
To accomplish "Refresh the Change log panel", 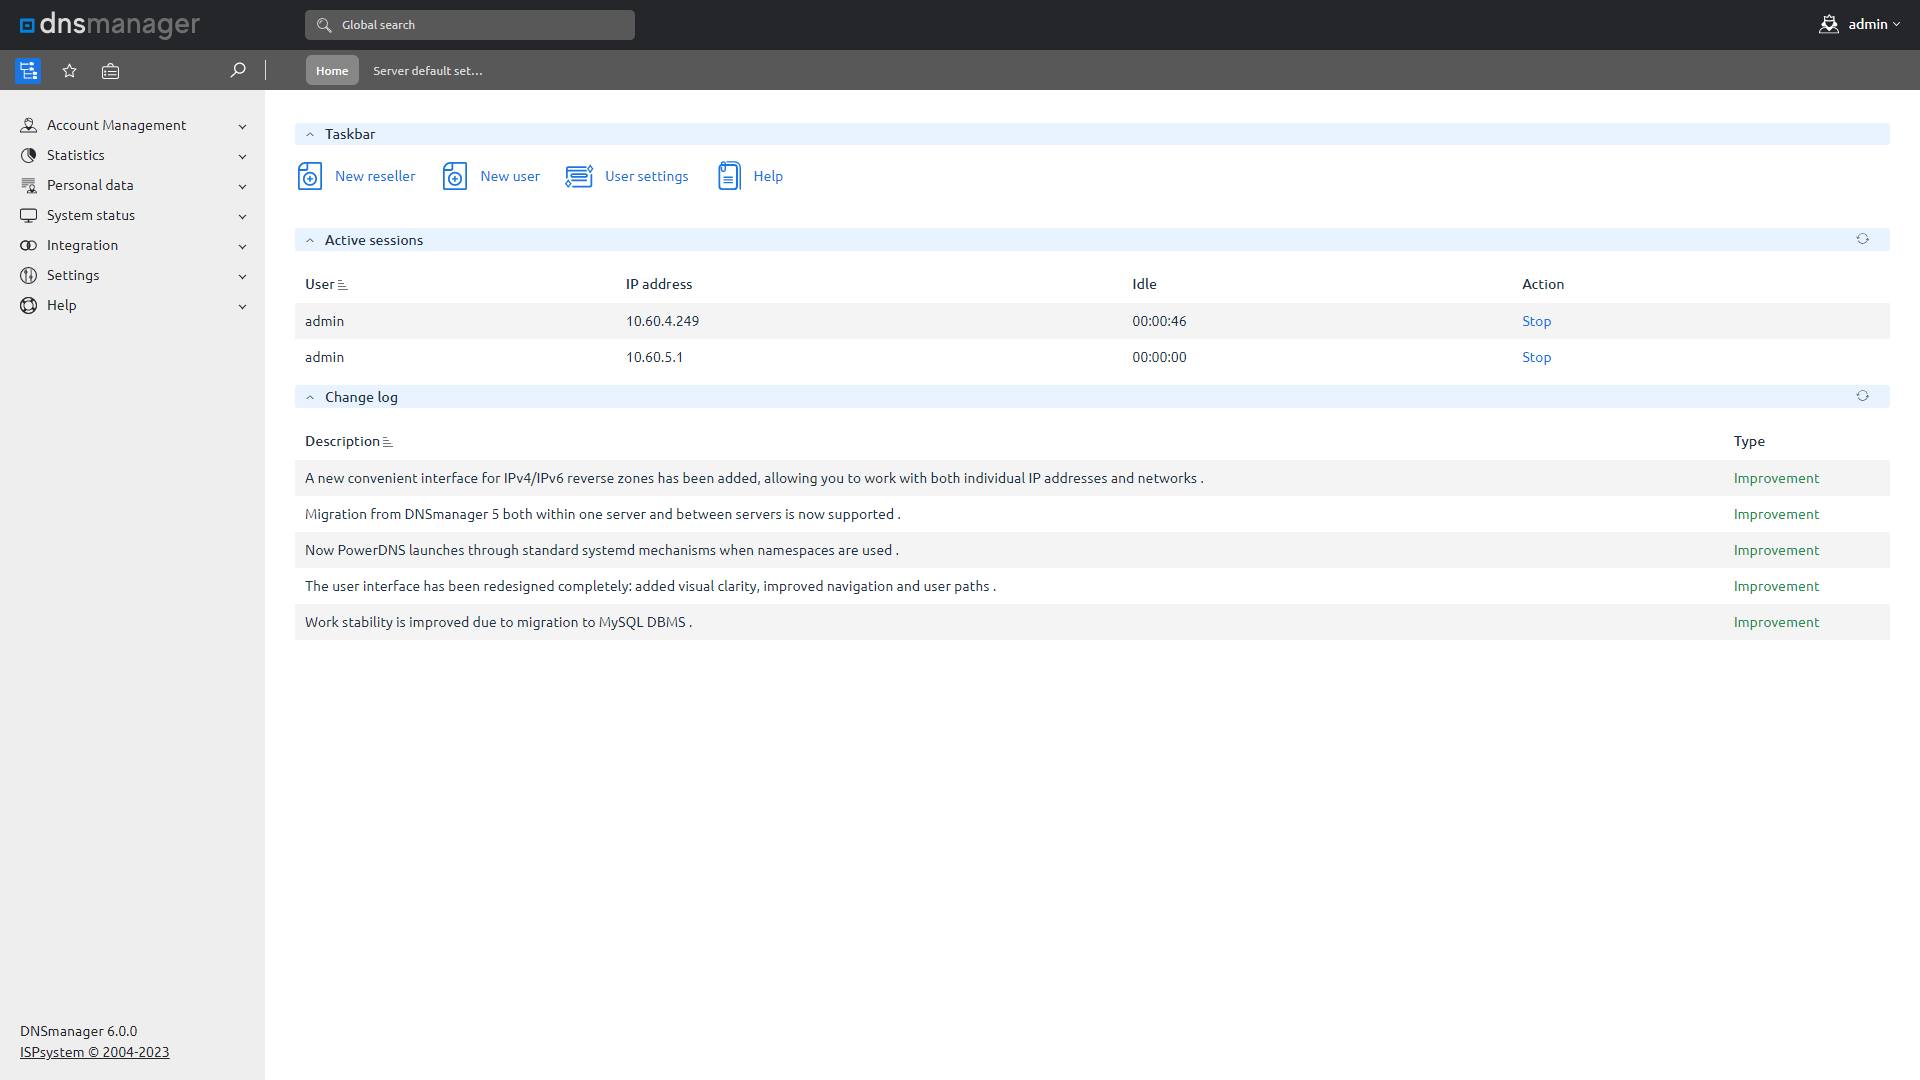I will [x=1862, y=396].
